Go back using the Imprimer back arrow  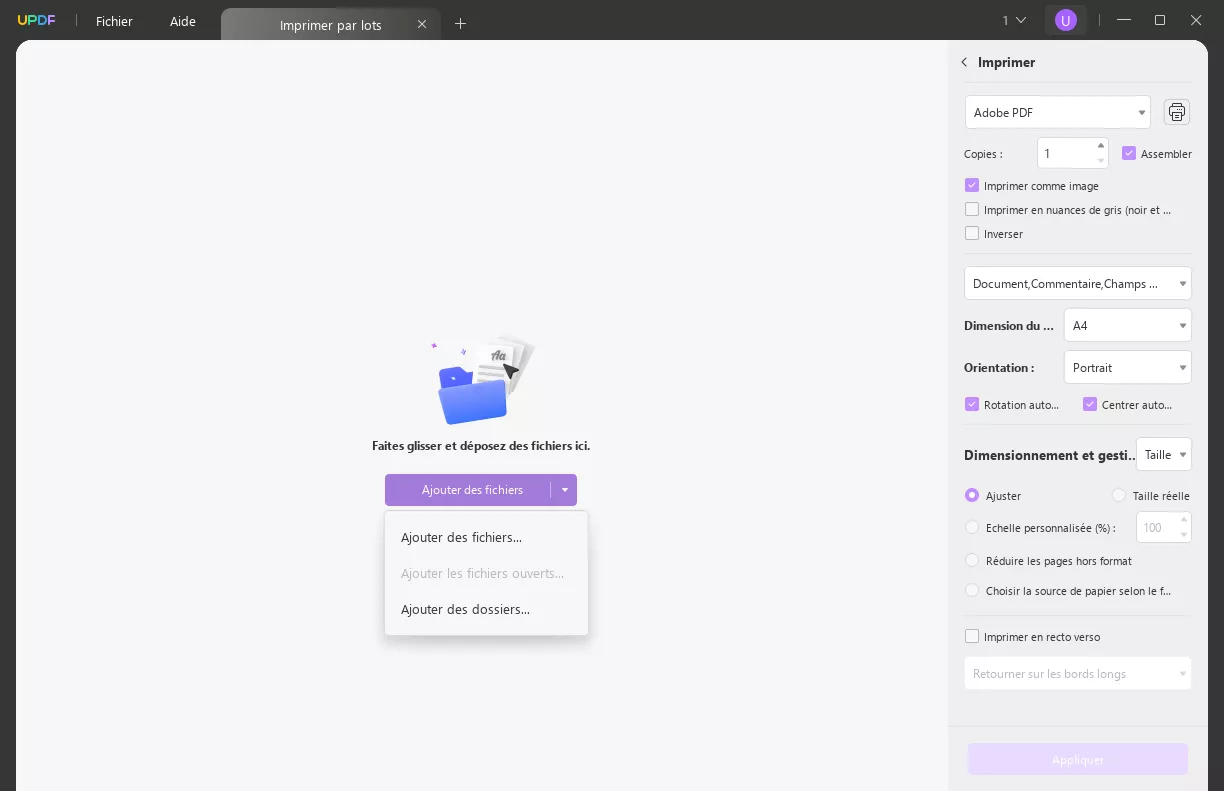(x=963, y=62)
